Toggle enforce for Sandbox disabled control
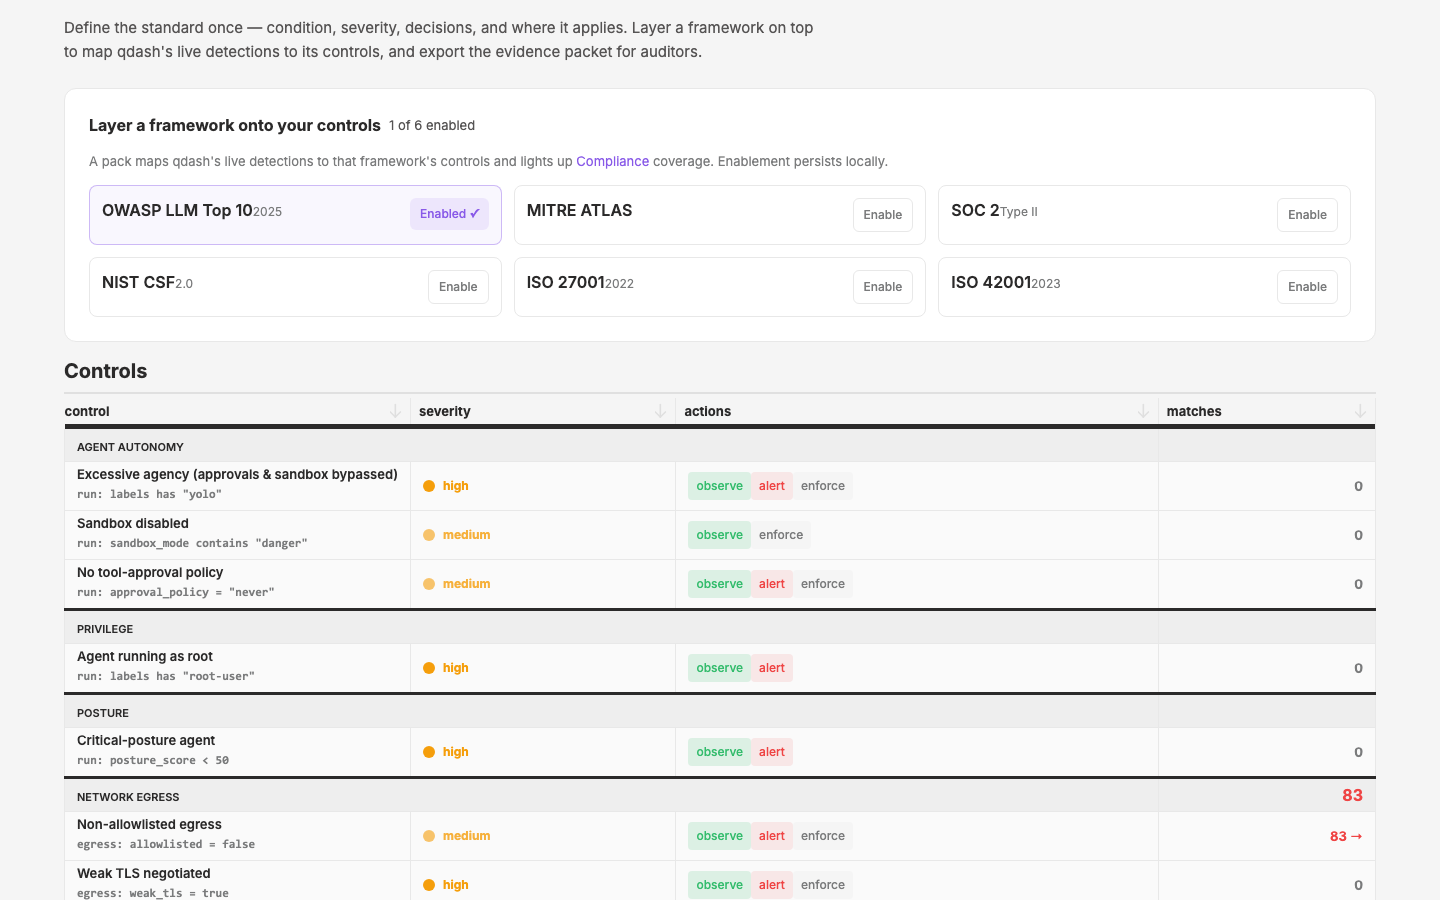The height and width of the screenshot is (900, 1440). [781, 535]
